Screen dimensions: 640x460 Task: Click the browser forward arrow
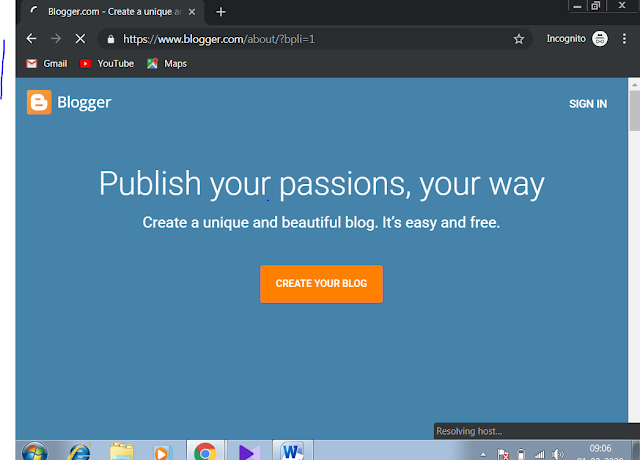pyautogui.click(x=56, y=39)
